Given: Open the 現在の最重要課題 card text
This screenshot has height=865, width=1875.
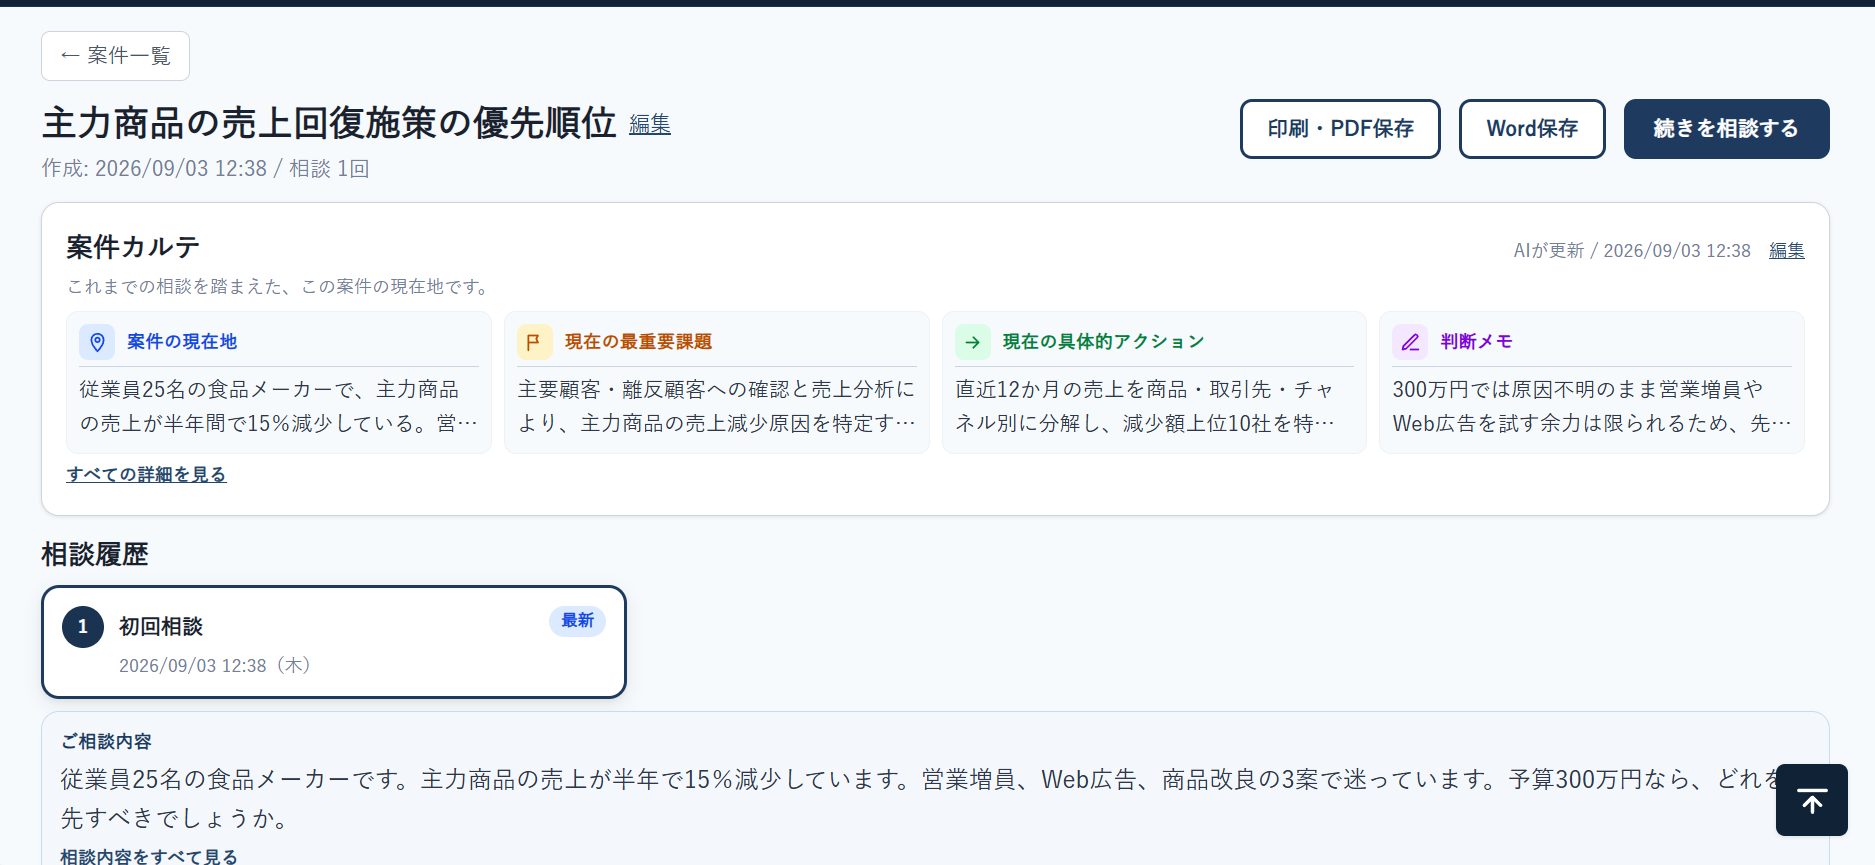Looking at the screenshot, I should (x=717, y=406).
